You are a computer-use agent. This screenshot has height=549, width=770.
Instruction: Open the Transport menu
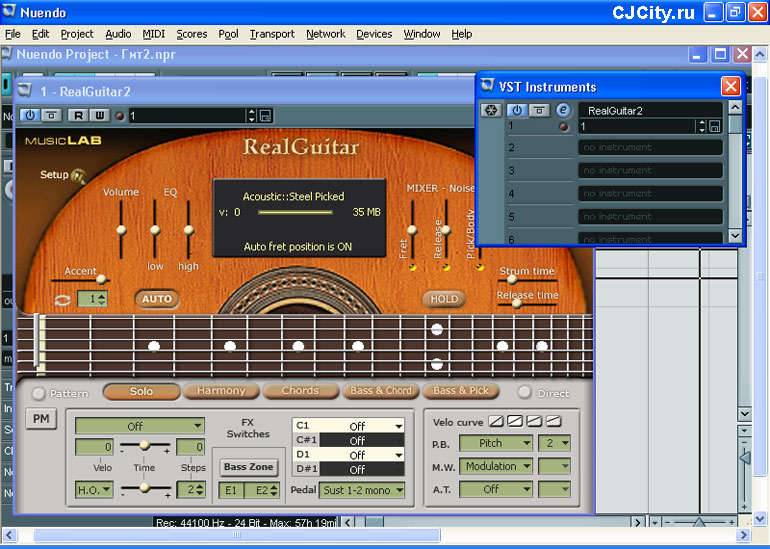[272, 34]
